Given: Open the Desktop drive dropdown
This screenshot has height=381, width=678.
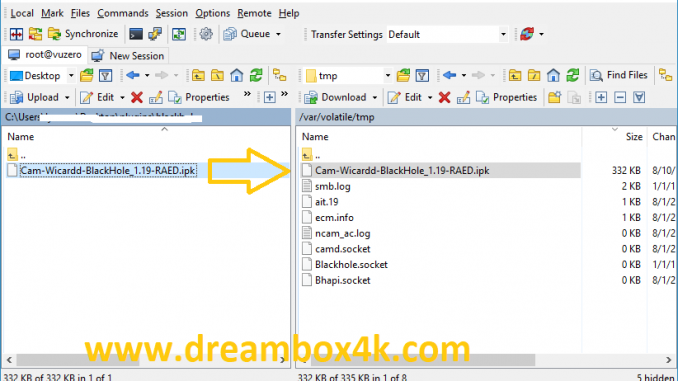Looking at the screenshot, I should coord(71,76).
